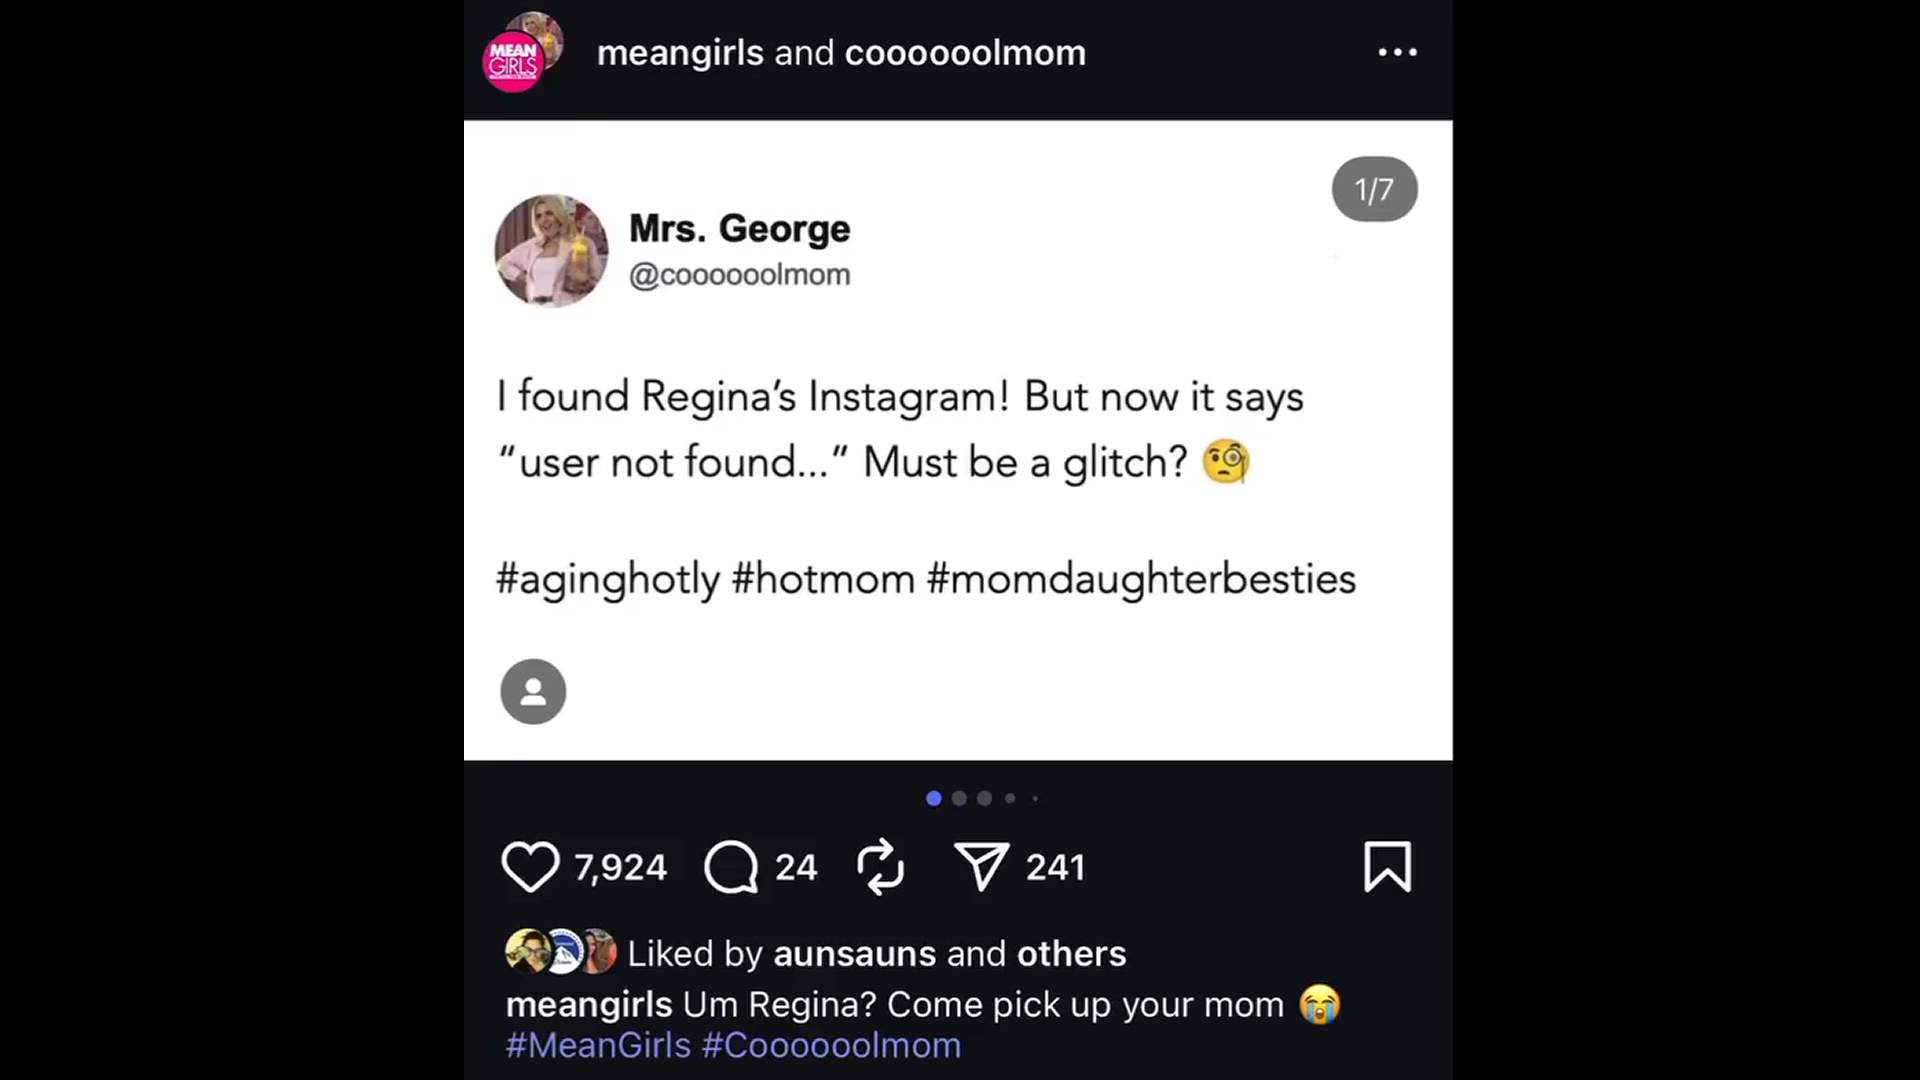Repost using the circular arrows icon

[x=880, y=866]
